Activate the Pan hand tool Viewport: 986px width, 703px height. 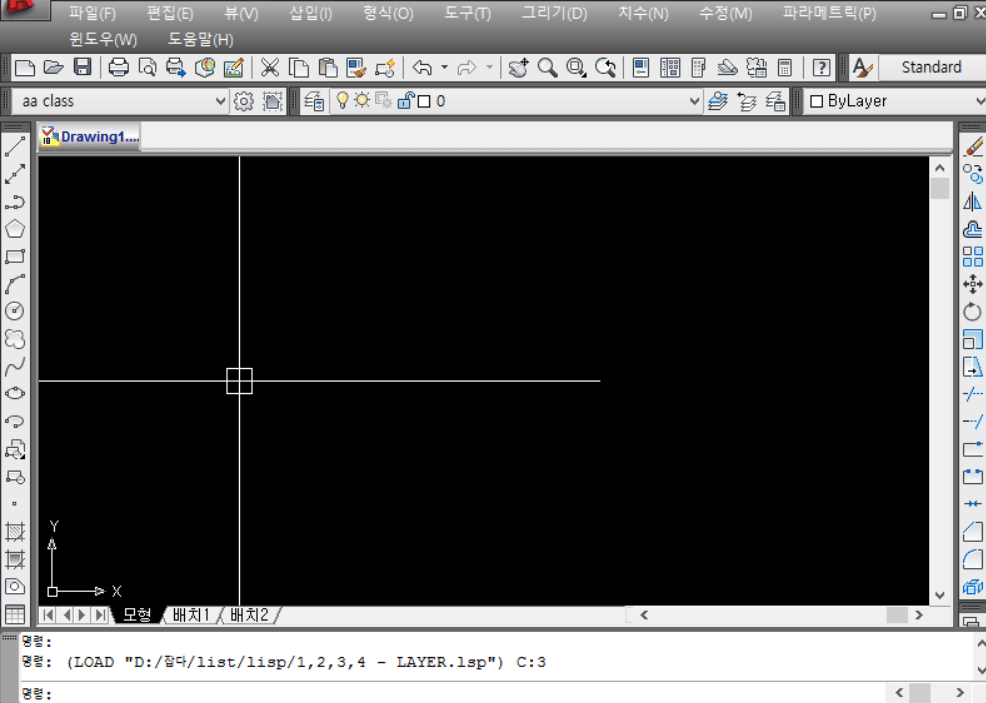point(518,67)
